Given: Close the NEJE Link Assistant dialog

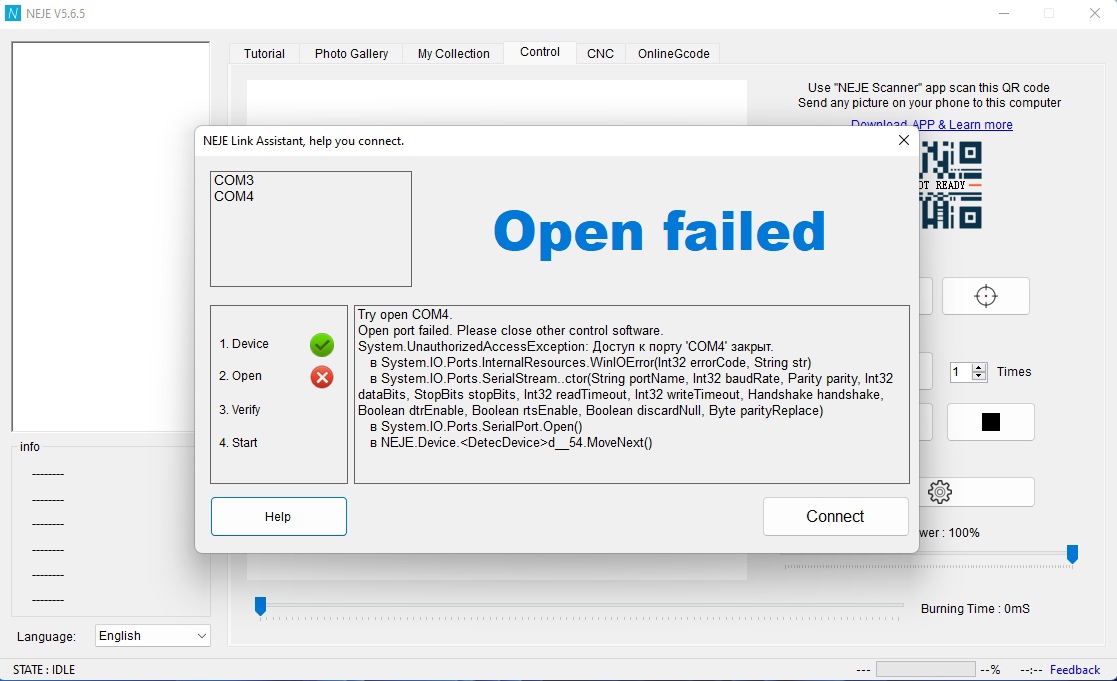Looking at the screenshot, I should coord(903,140).
